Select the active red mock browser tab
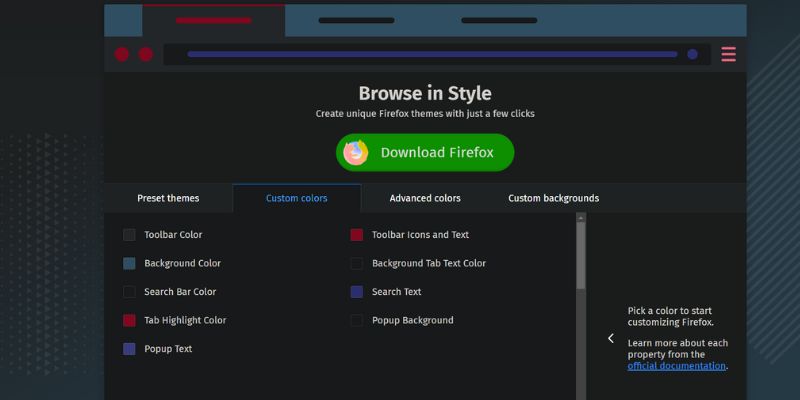Screen dimensions: 800x400 tap(213, 20)
